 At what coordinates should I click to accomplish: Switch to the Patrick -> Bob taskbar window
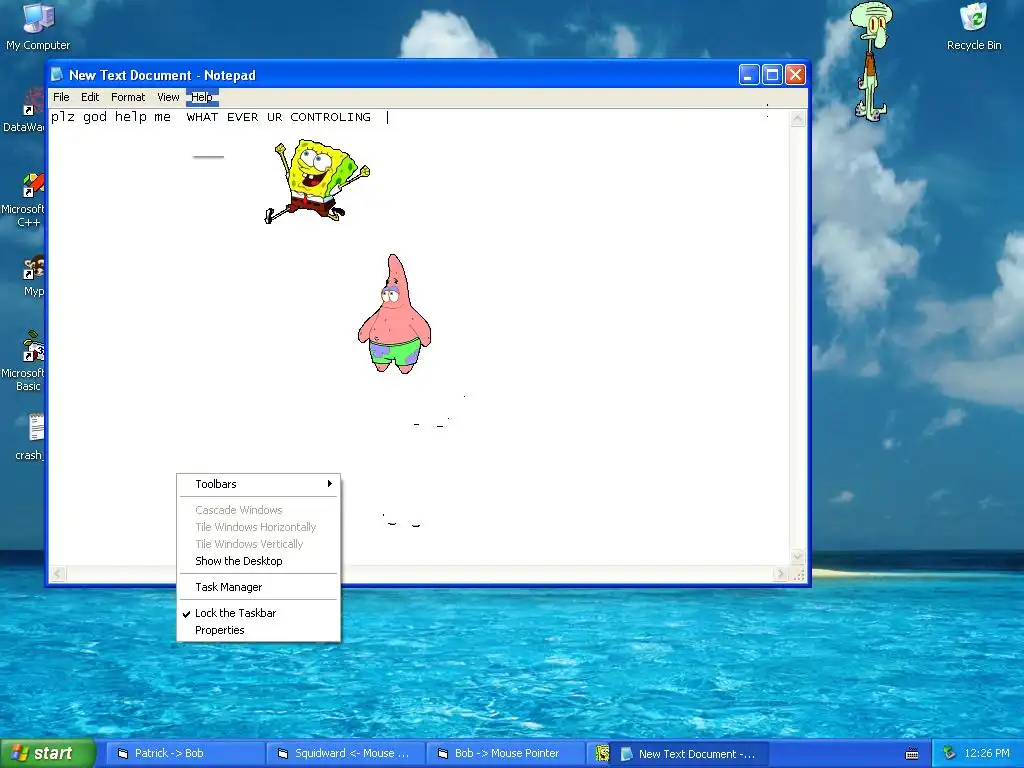pyautogui.click(x=185, y=754)
